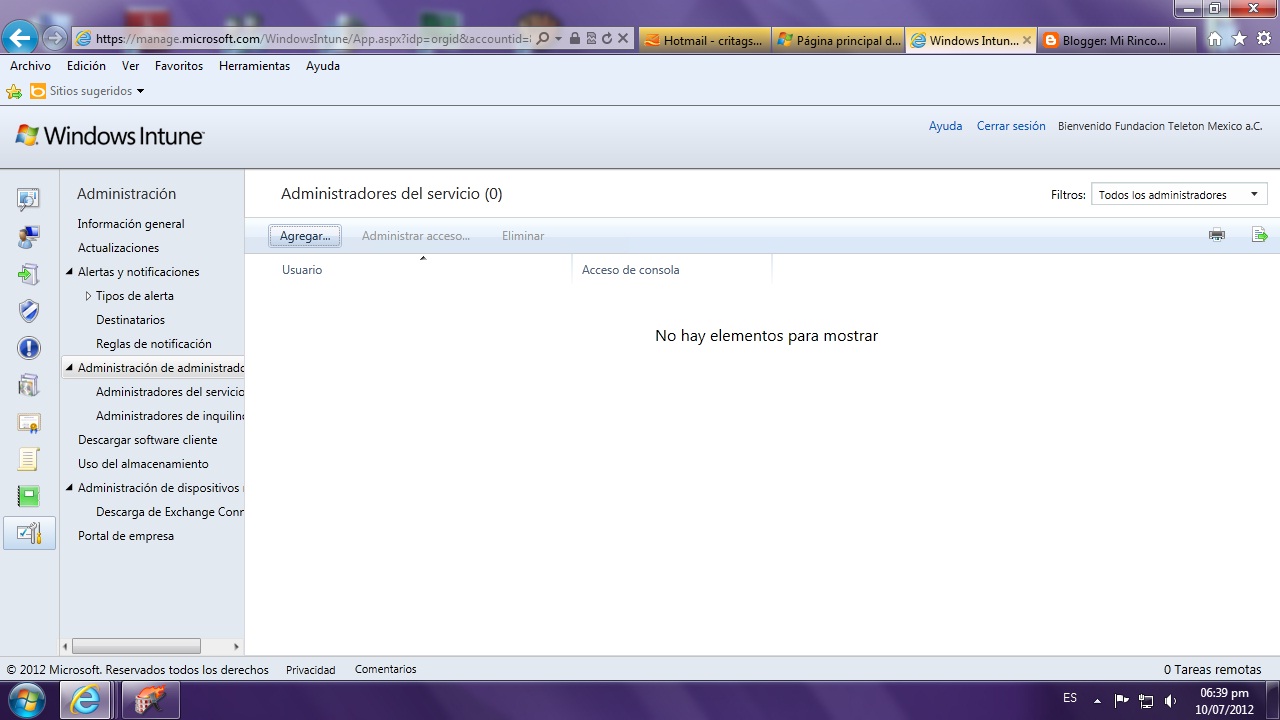Click the browser address bar URL field
The image size is (1280, 720).
coord(313,39)
